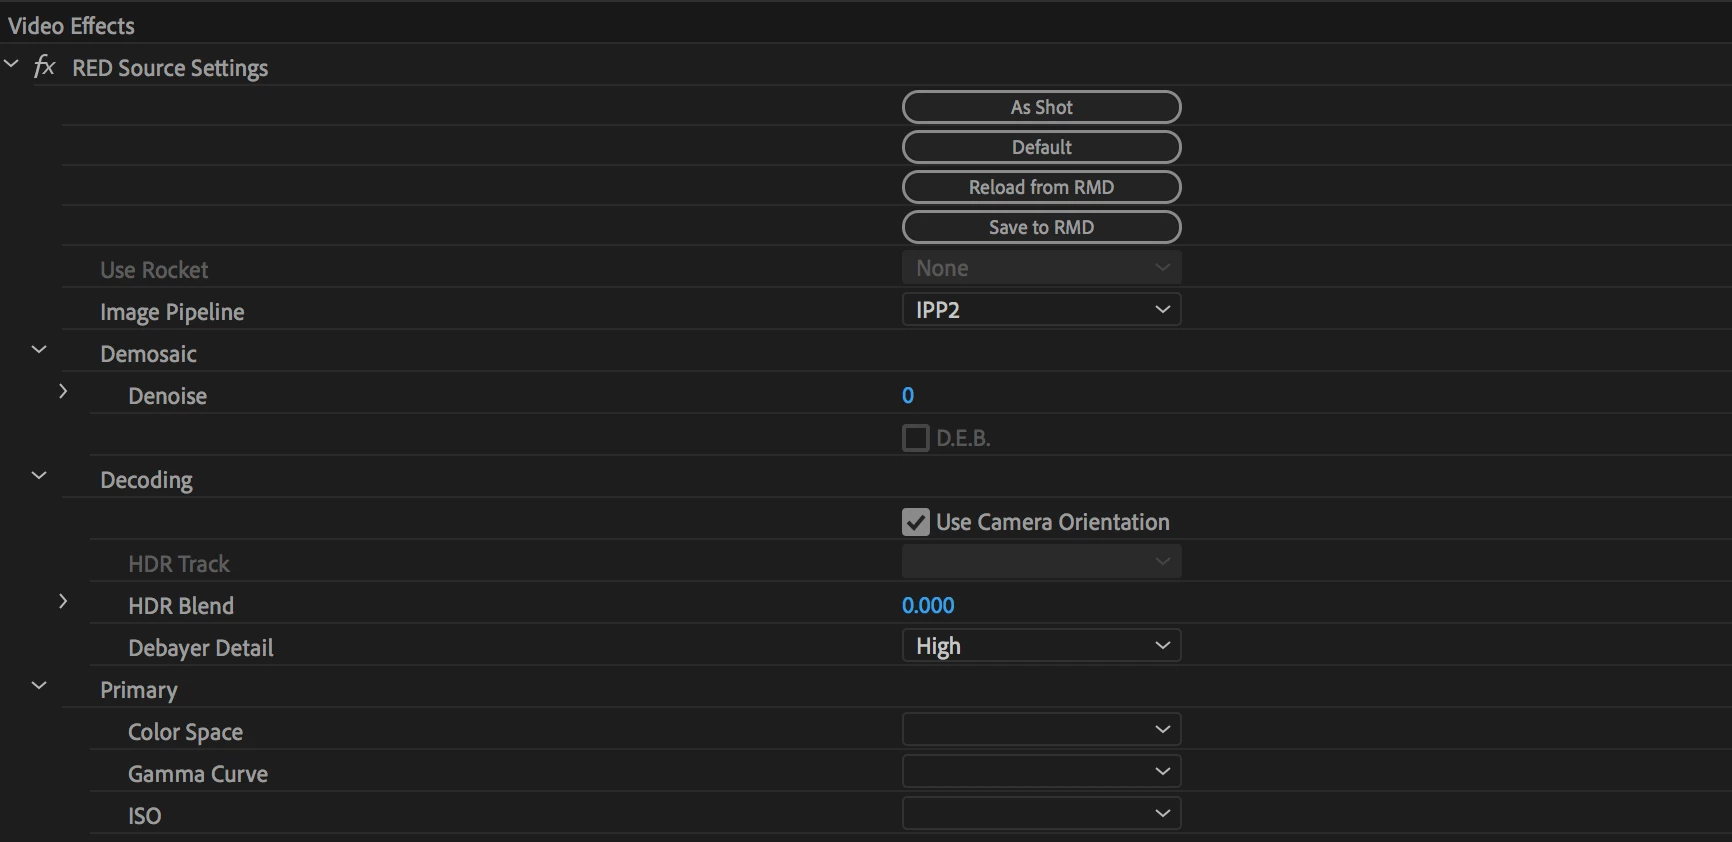Image resolution: width=1732 pixels, height=842 pixels.
Task: Collapse the Demosaic section
Action: click(x=39, y=350)
